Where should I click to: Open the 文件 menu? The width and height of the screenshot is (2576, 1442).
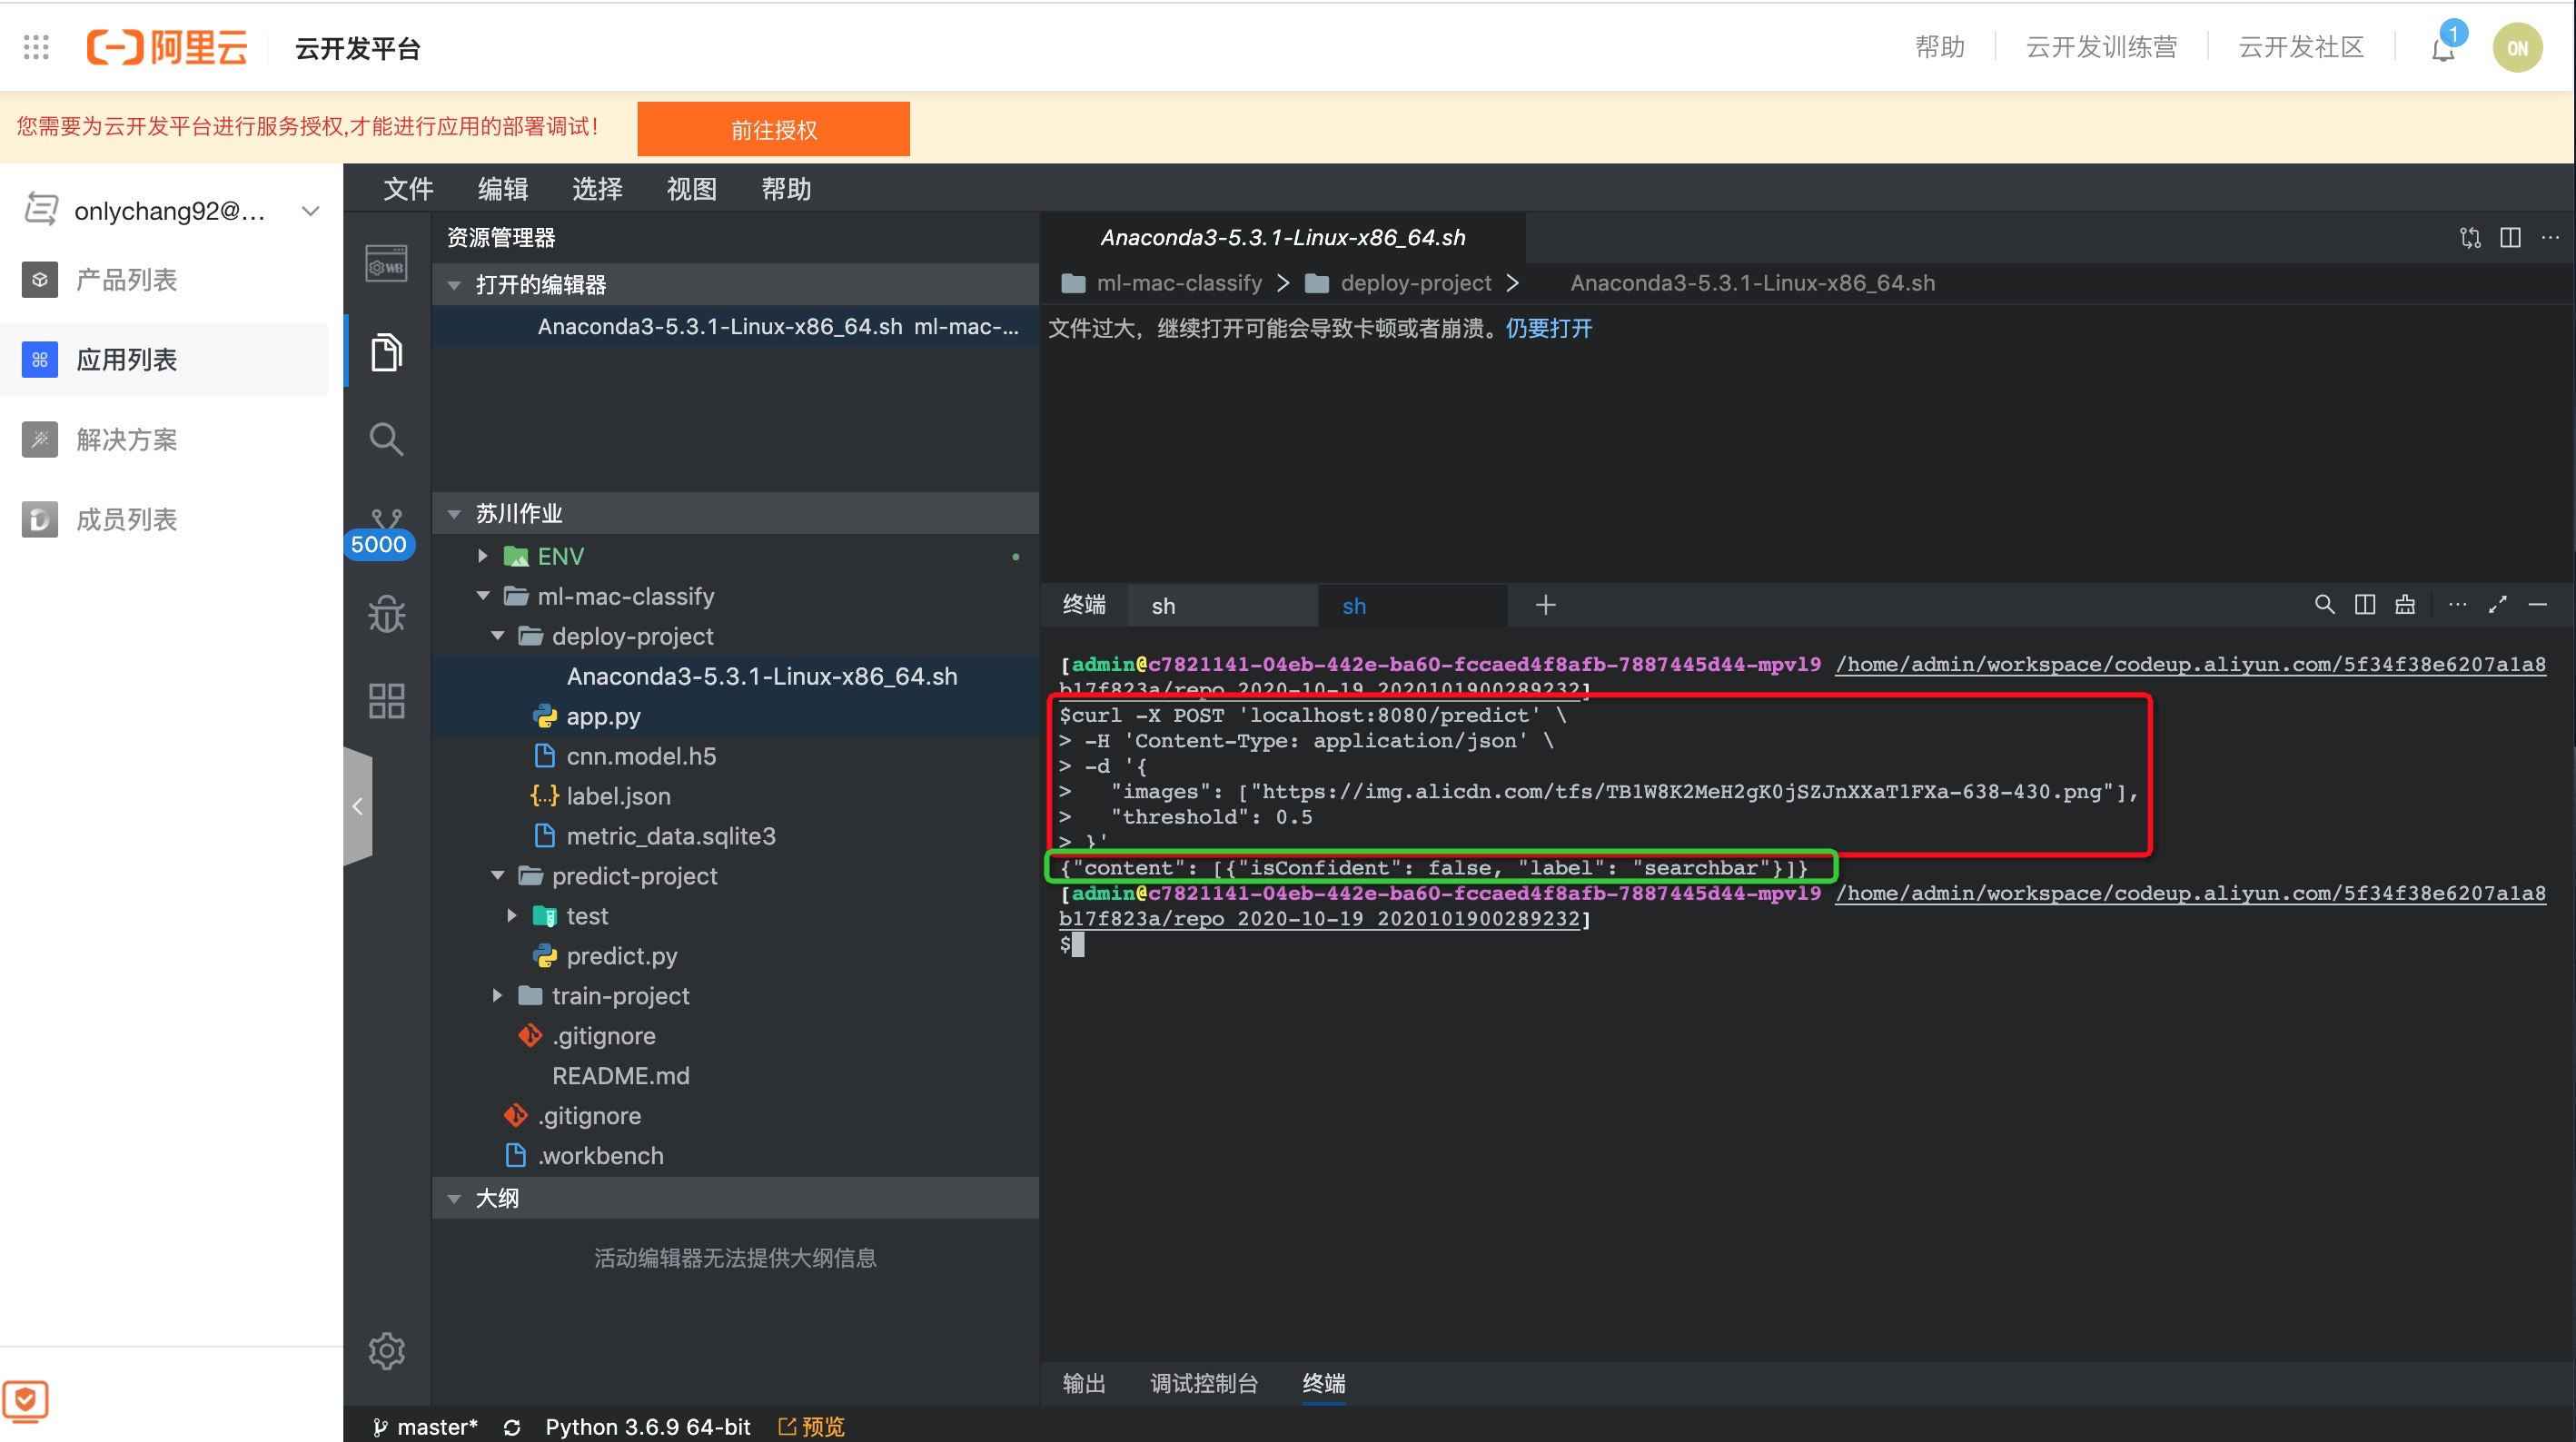(408, 189)
